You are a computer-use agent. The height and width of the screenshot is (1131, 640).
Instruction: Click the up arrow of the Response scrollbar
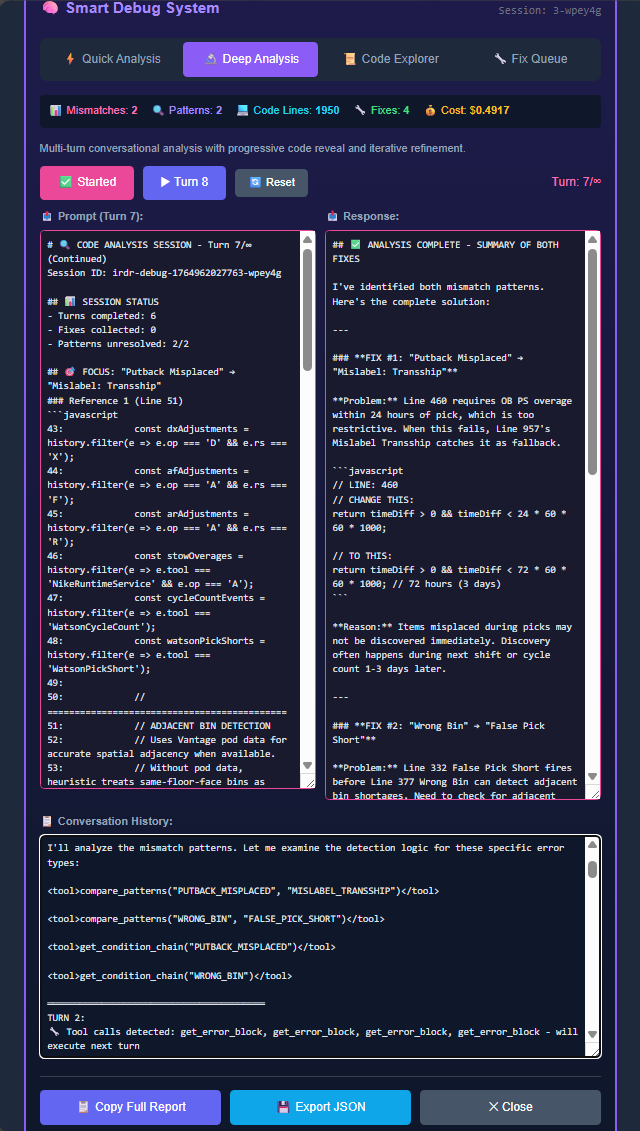(x=593, y=239)
